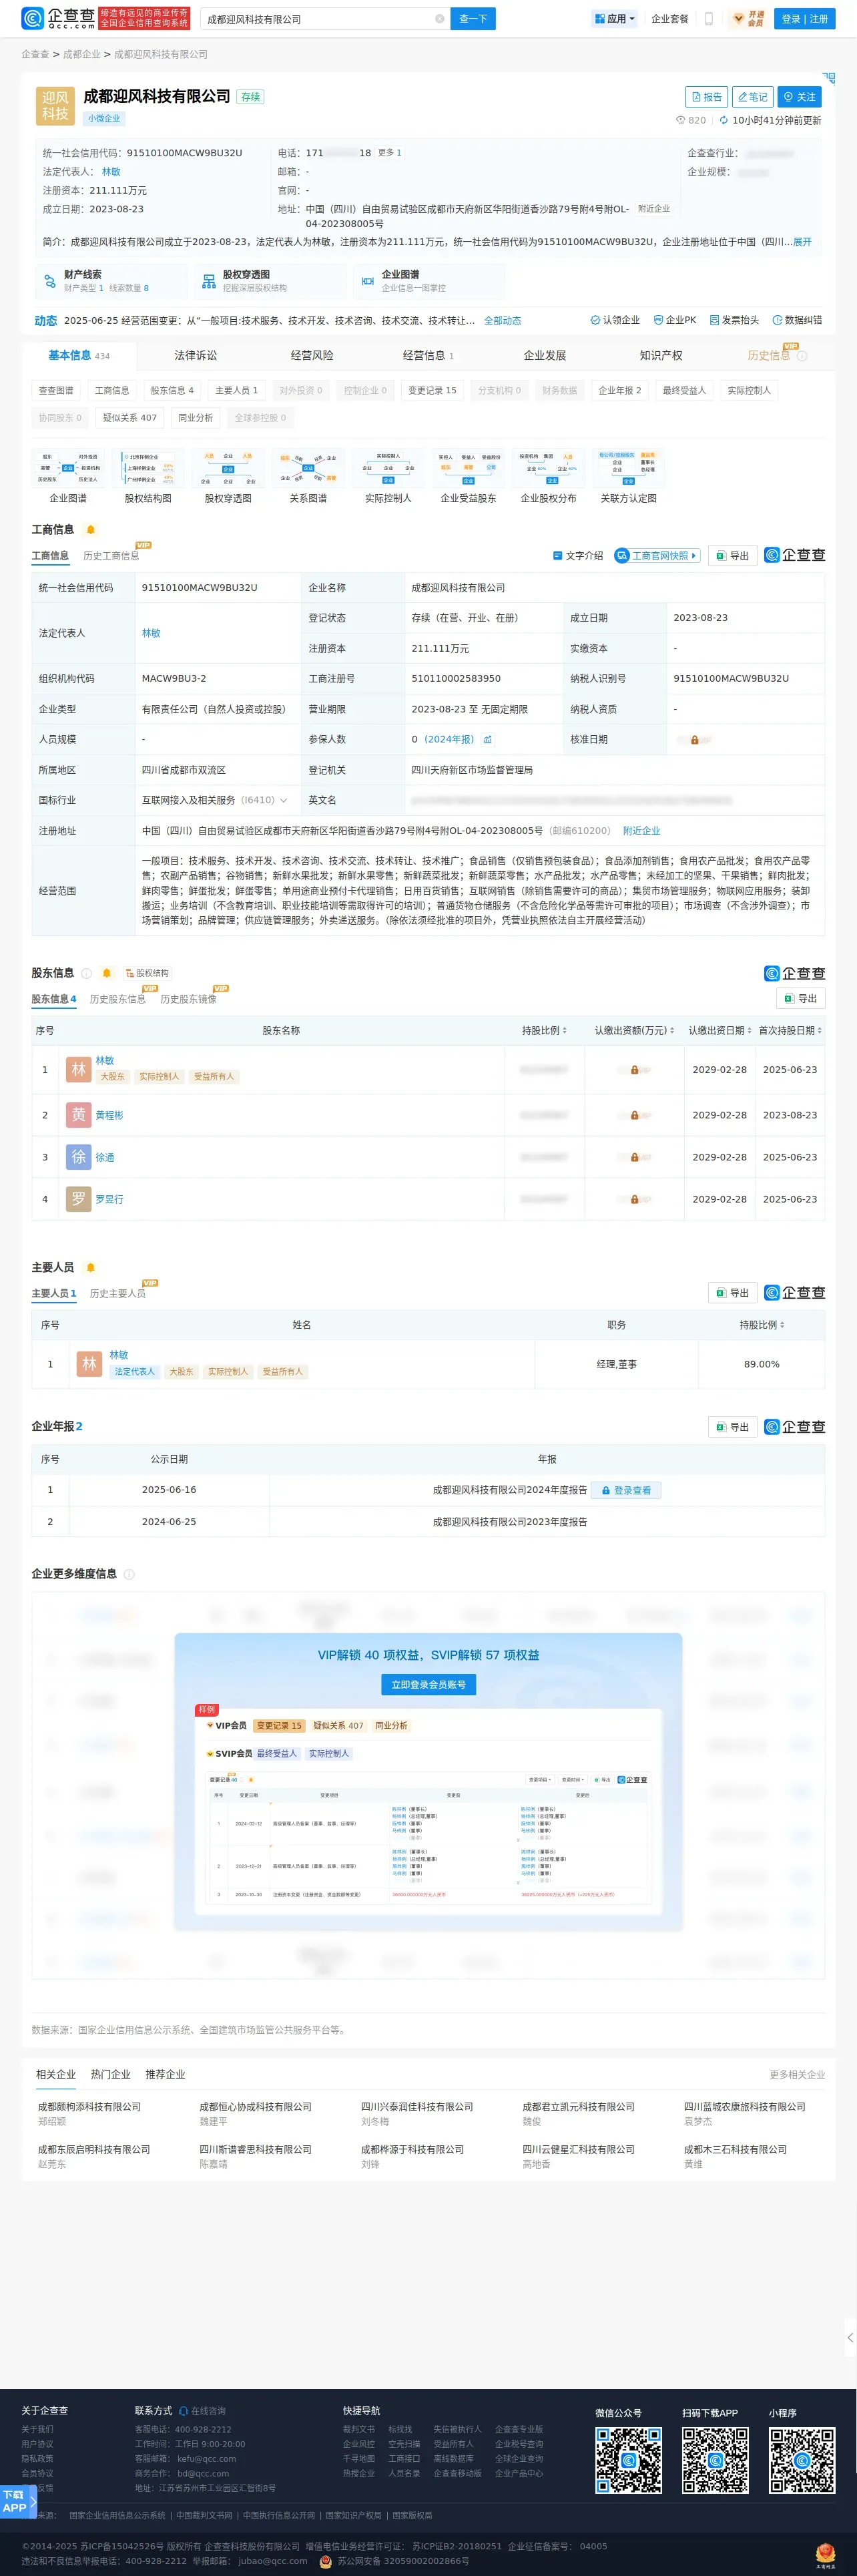
Task: Switch to the 经营风险 tab
Action: click(312, 355)
